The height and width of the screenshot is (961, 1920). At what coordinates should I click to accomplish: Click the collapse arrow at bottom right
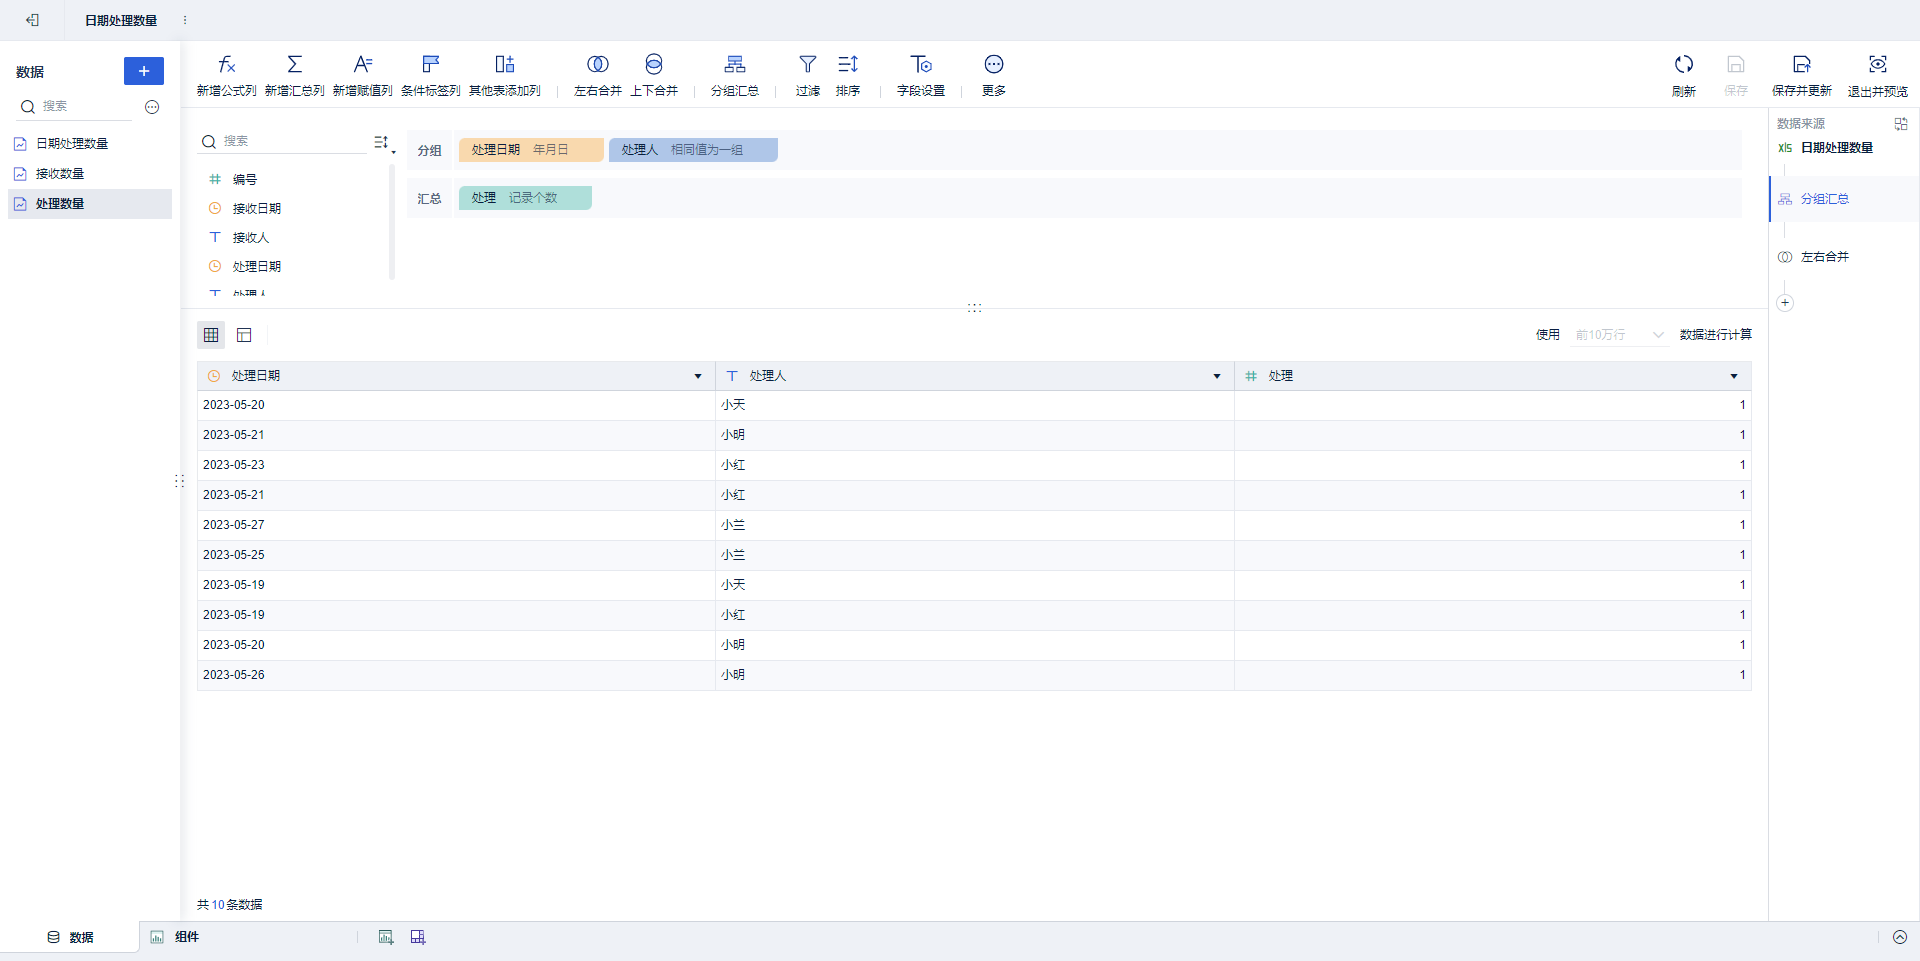(1900, 937)
